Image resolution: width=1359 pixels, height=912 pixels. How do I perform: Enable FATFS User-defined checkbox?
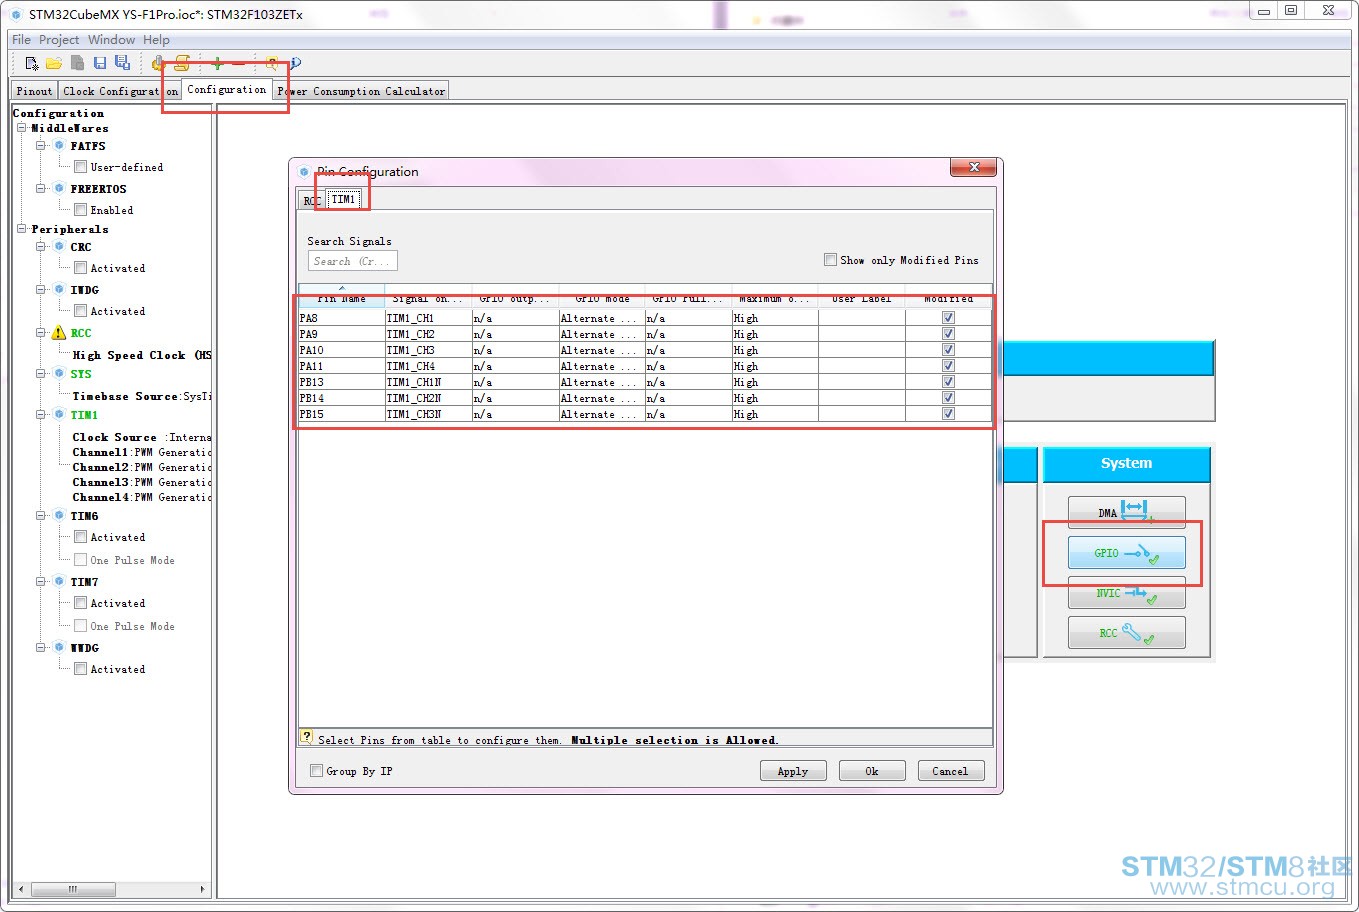click(x=80, y=167)
